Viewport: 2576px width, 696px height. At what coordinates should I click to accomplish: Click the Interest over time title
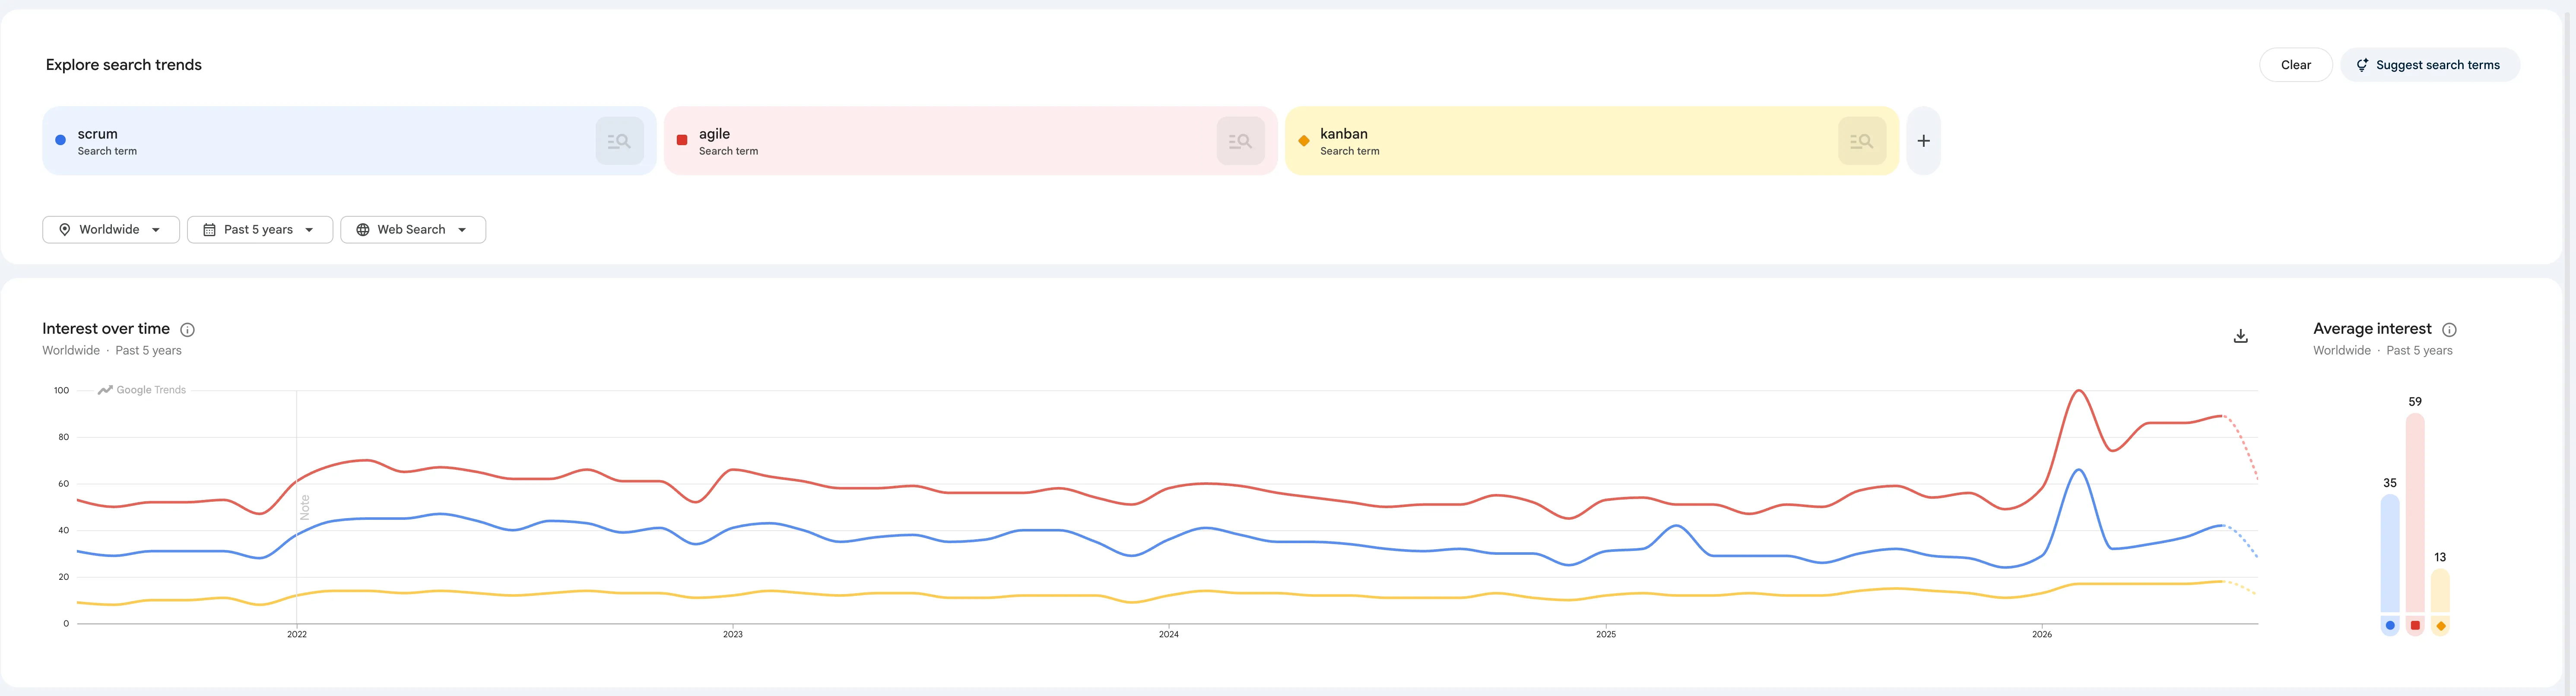coord(106,329)
